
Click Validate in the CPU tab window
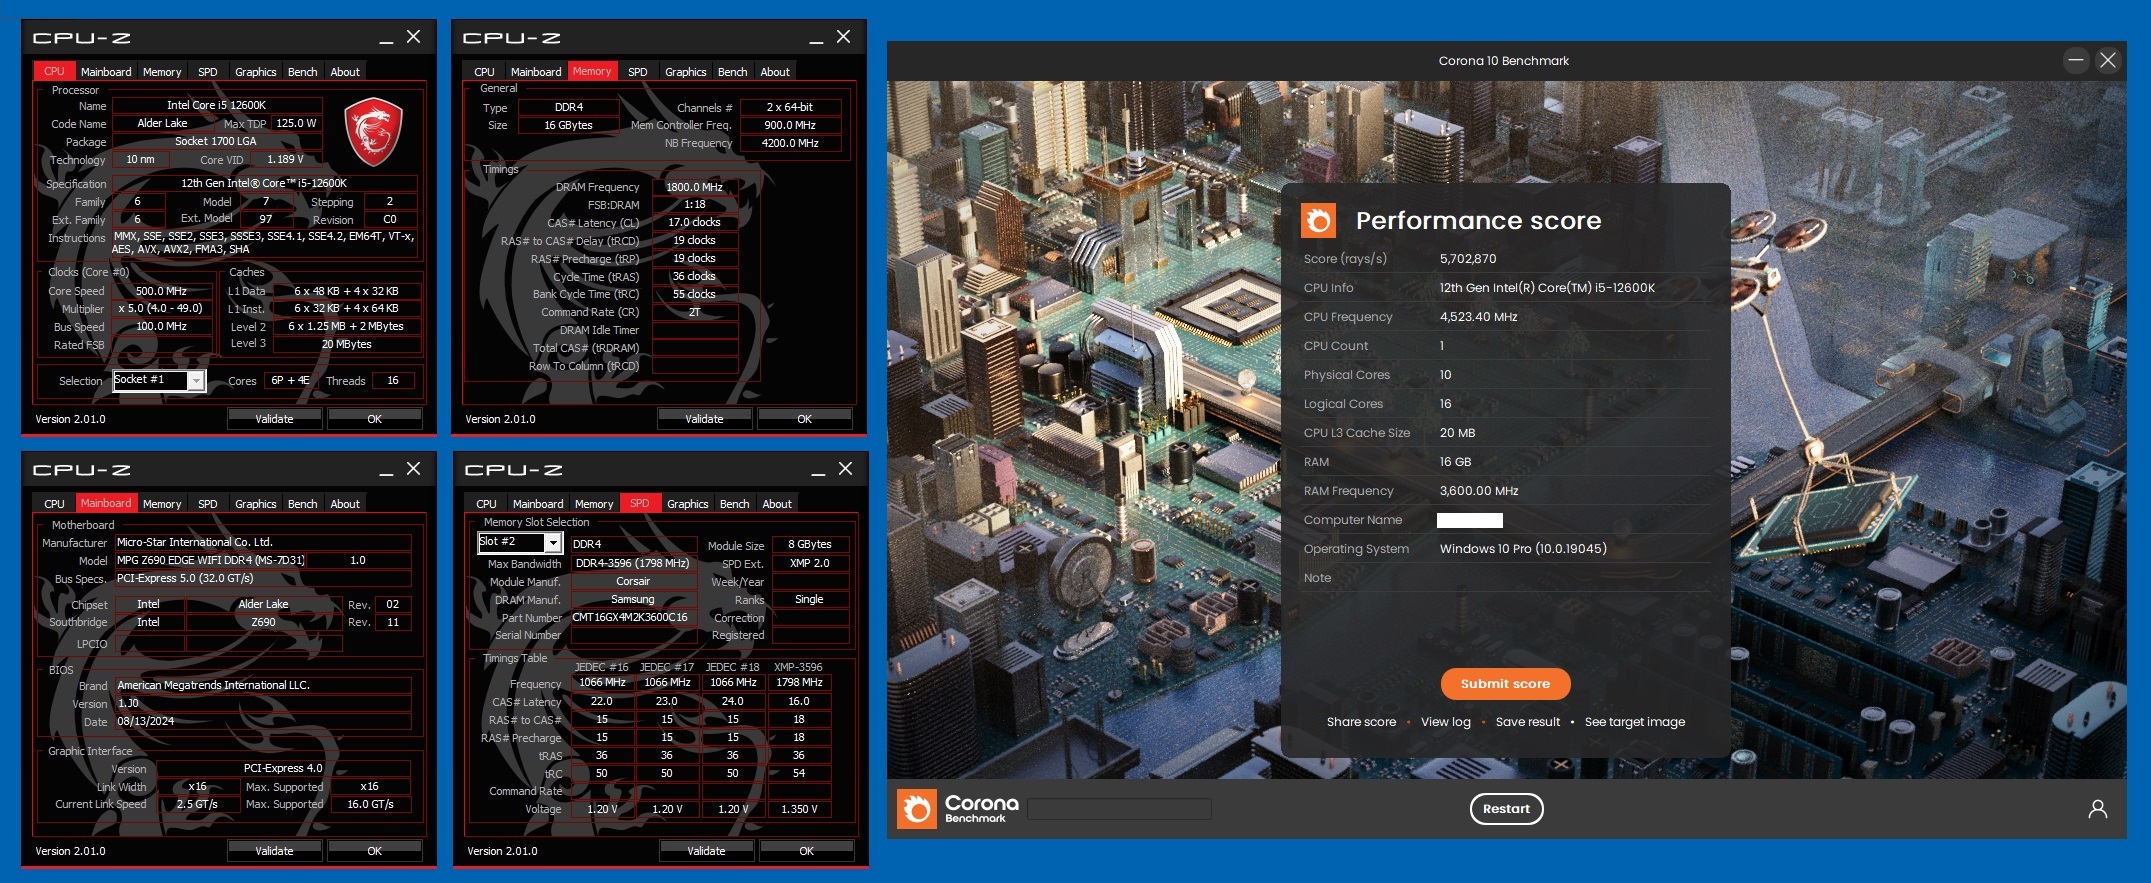pyautogui.click(x=274, y=419)
